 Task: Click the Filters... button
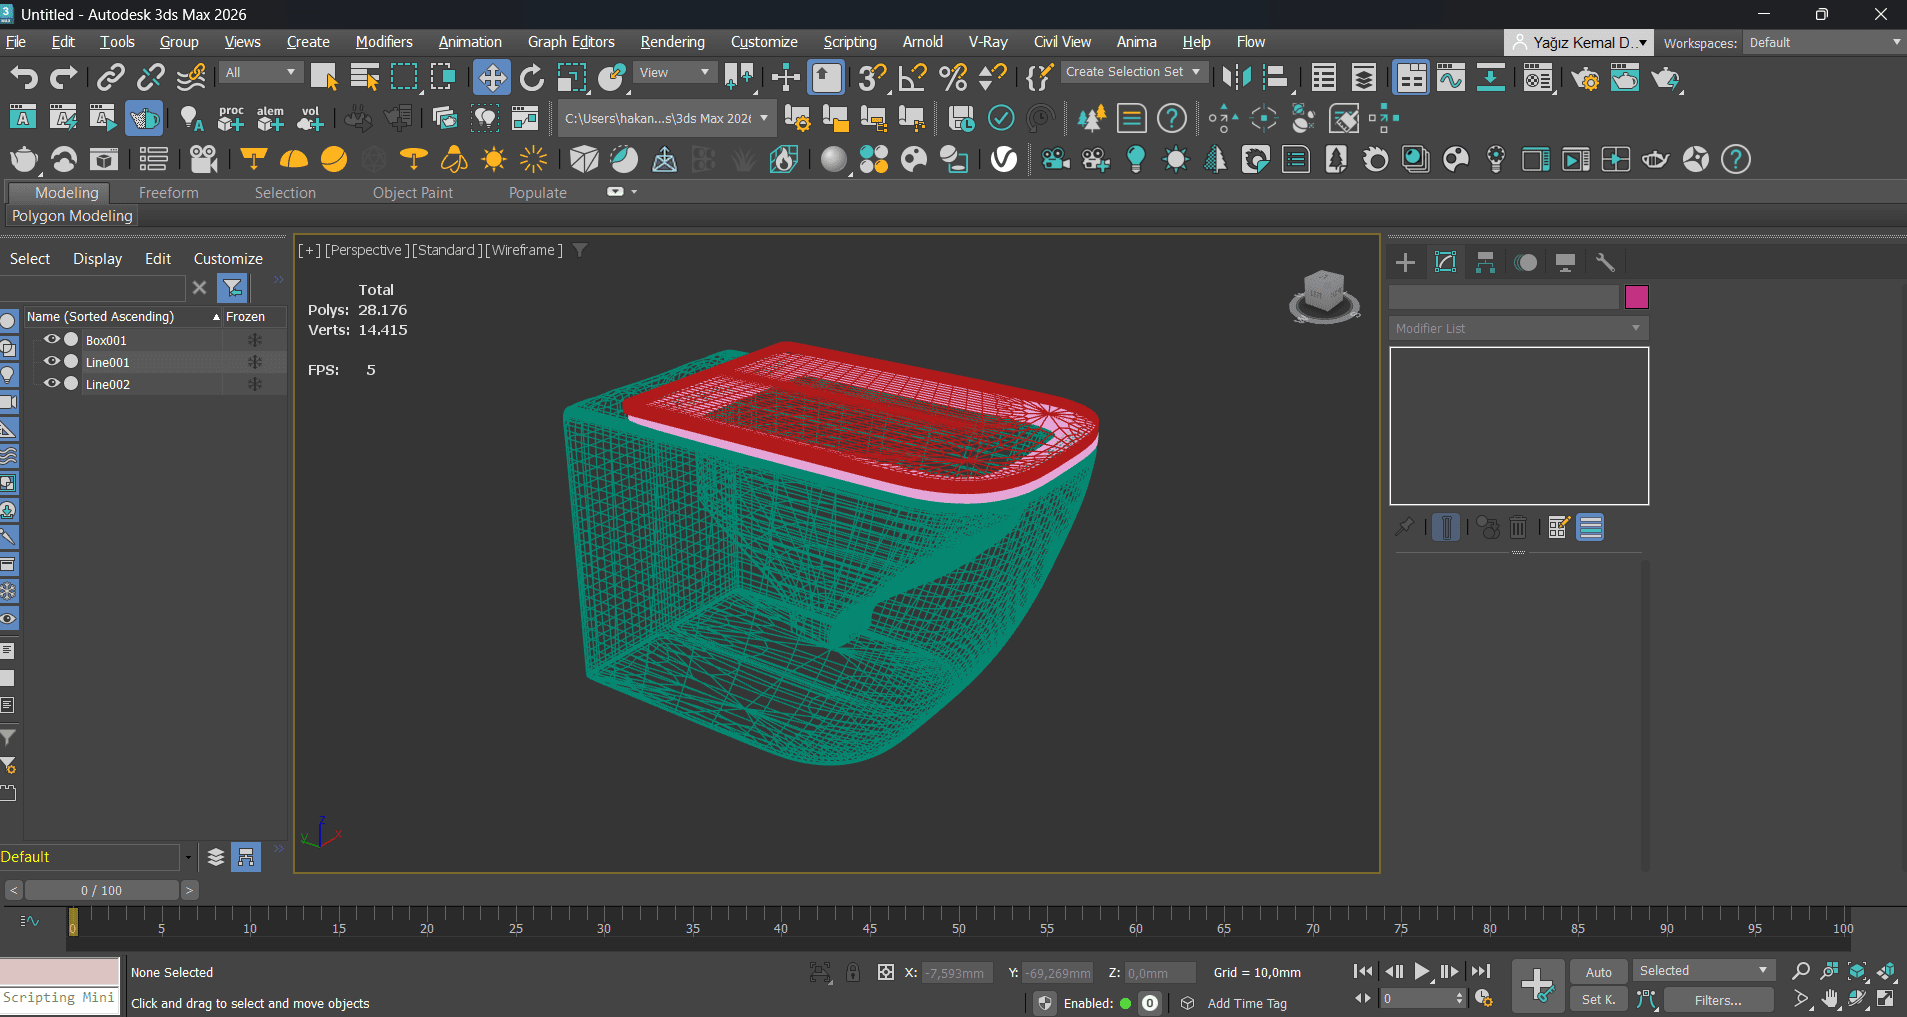click(x=1717, y=1000)
